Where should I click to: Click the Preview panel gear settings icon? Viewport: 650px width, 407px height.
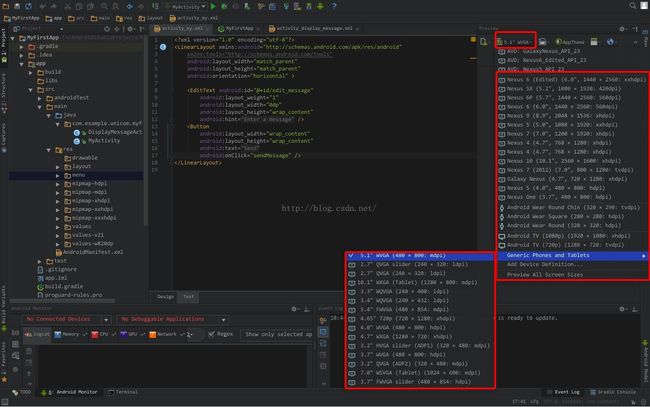click(x=622, y=29)
